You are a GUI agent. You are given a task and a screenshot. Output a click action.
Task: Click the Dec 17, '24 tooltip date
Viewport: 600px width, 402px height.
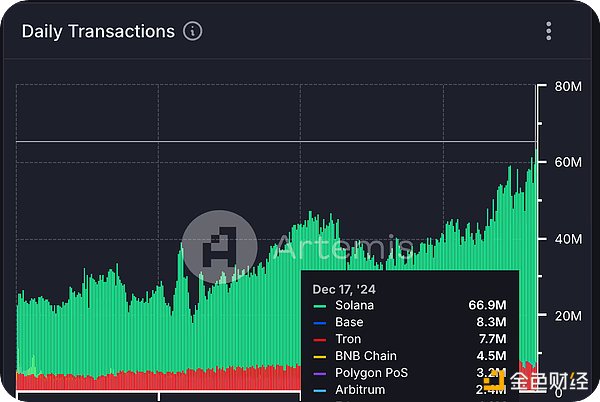click(343, 288)
